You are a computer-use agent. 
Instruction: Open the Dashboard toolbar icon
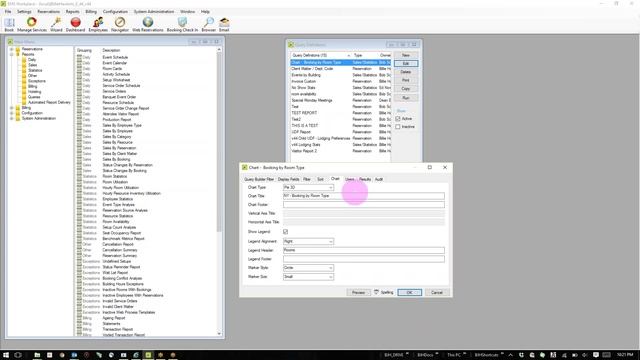pos(76,24)
